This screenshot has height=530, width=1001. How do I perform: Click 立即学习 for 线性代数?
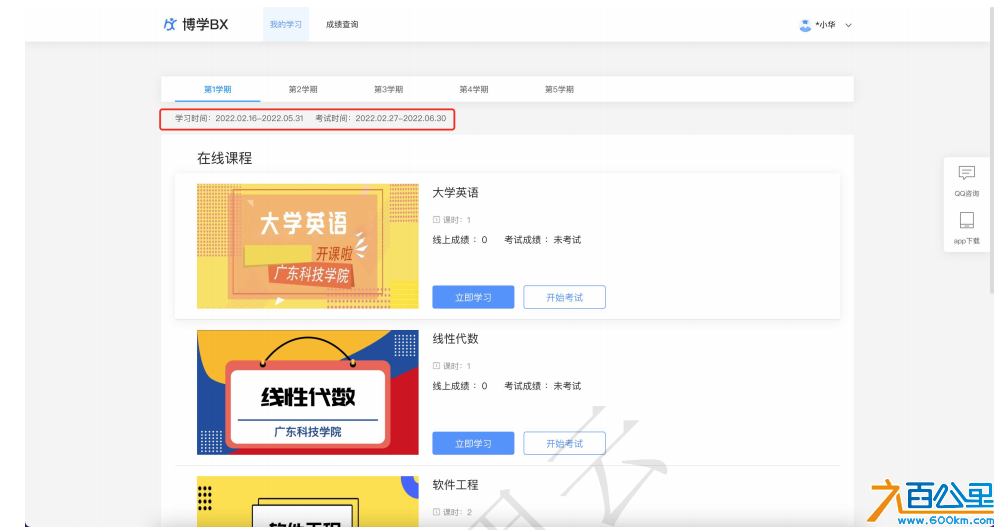[473, 443]
